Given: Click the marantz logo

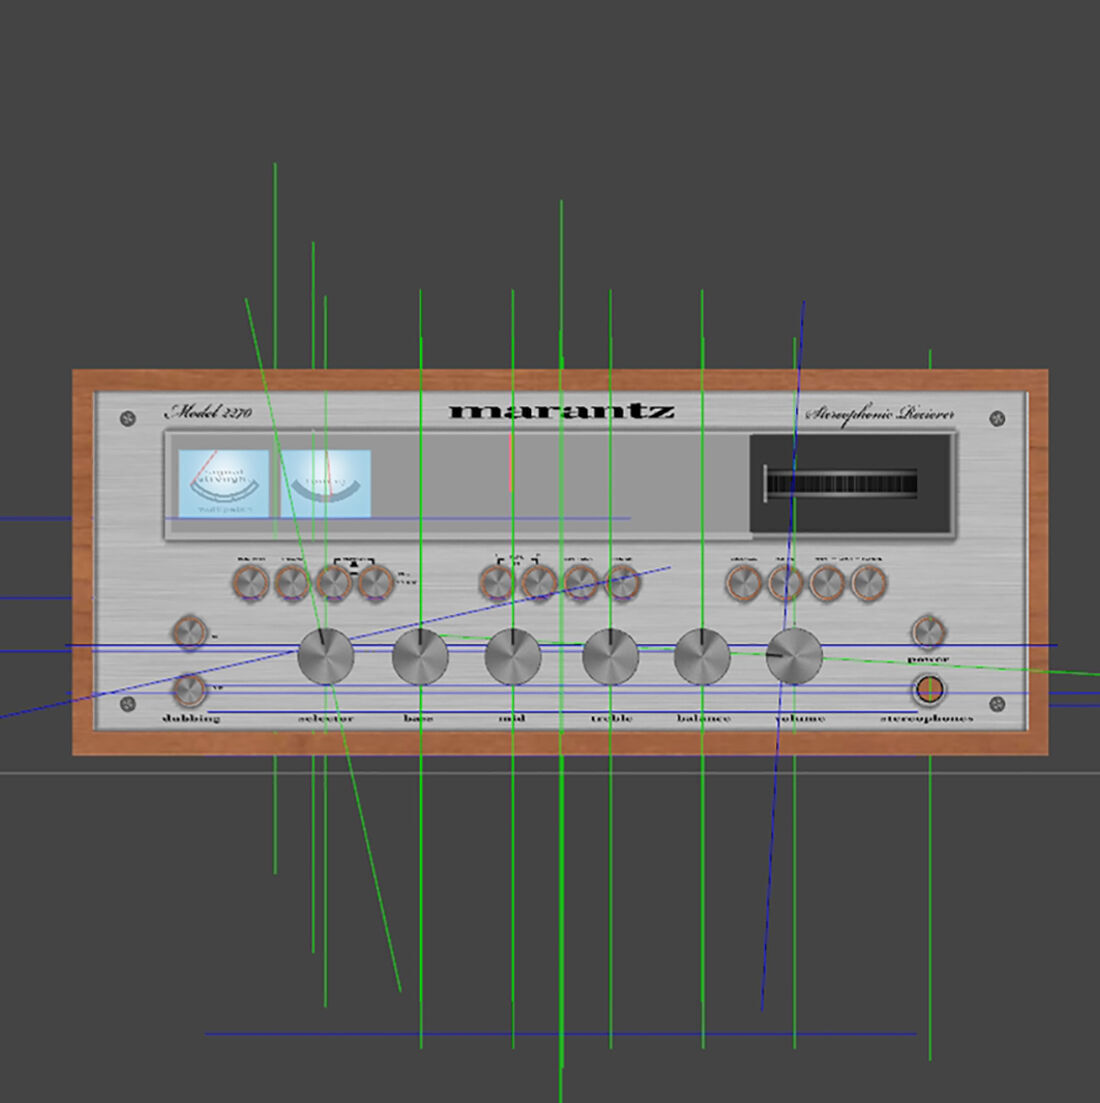Looking at the screenshot, I should point(561,411).
